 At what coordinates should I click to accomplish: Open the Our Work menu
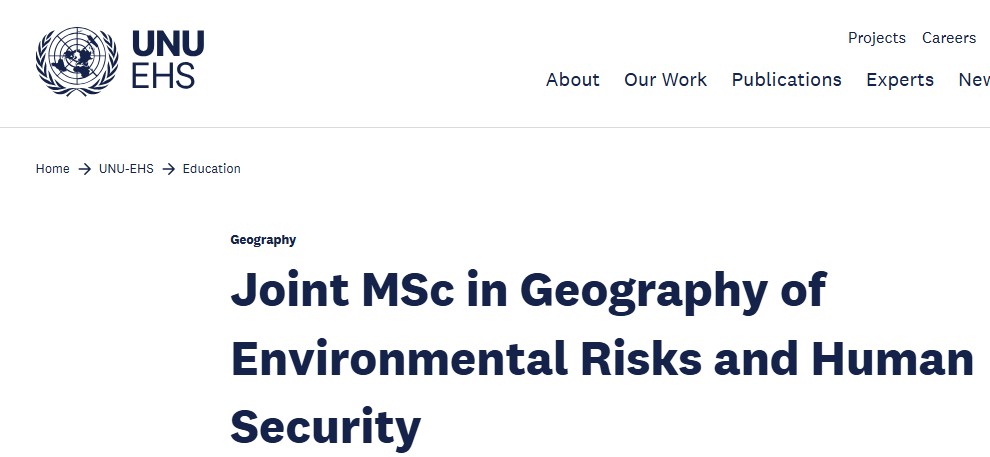[665, 80]
